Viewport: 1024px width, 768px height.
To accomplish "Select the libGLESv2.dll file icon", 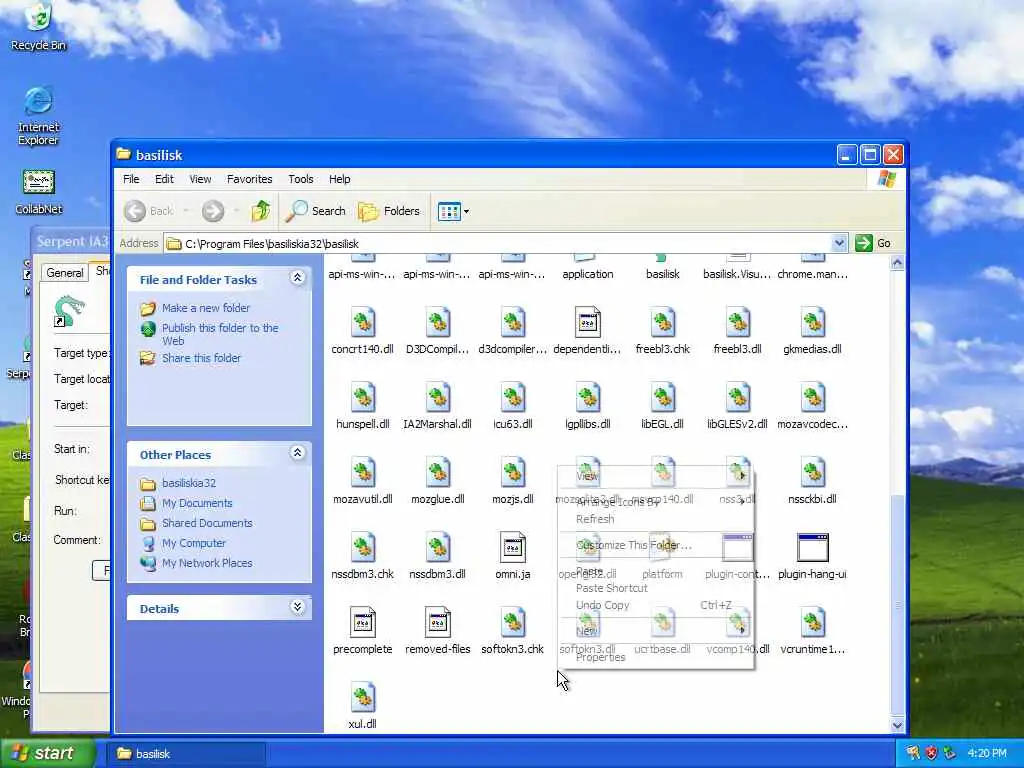I will [737, 398].
